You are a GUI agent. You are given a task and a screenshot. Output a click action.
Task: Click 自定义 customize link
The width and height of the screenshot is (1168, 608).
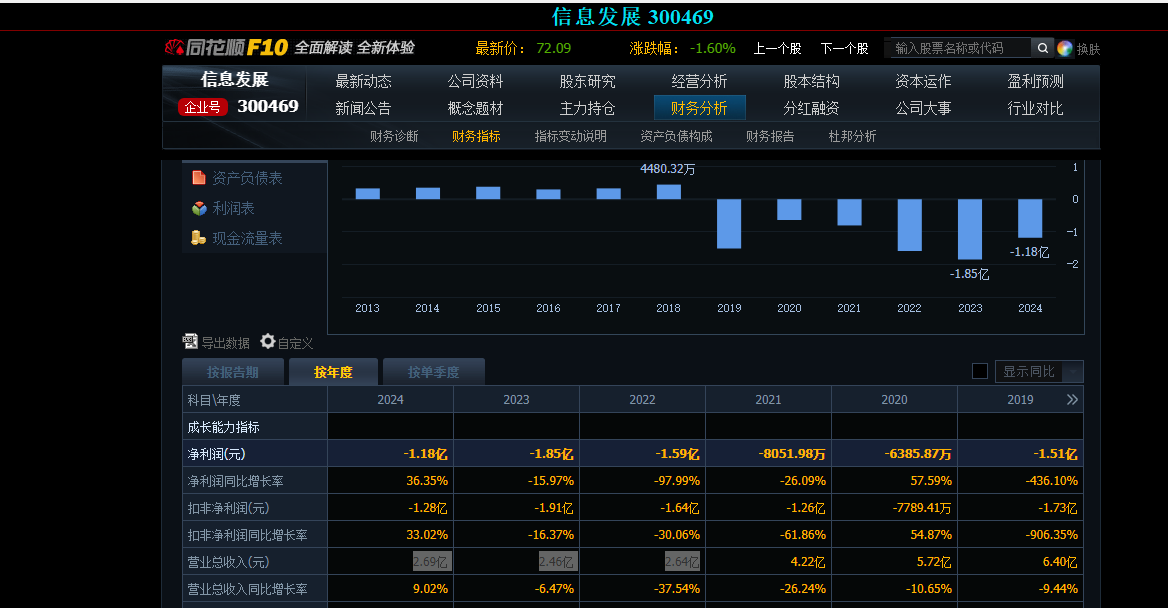coord(296,343)
